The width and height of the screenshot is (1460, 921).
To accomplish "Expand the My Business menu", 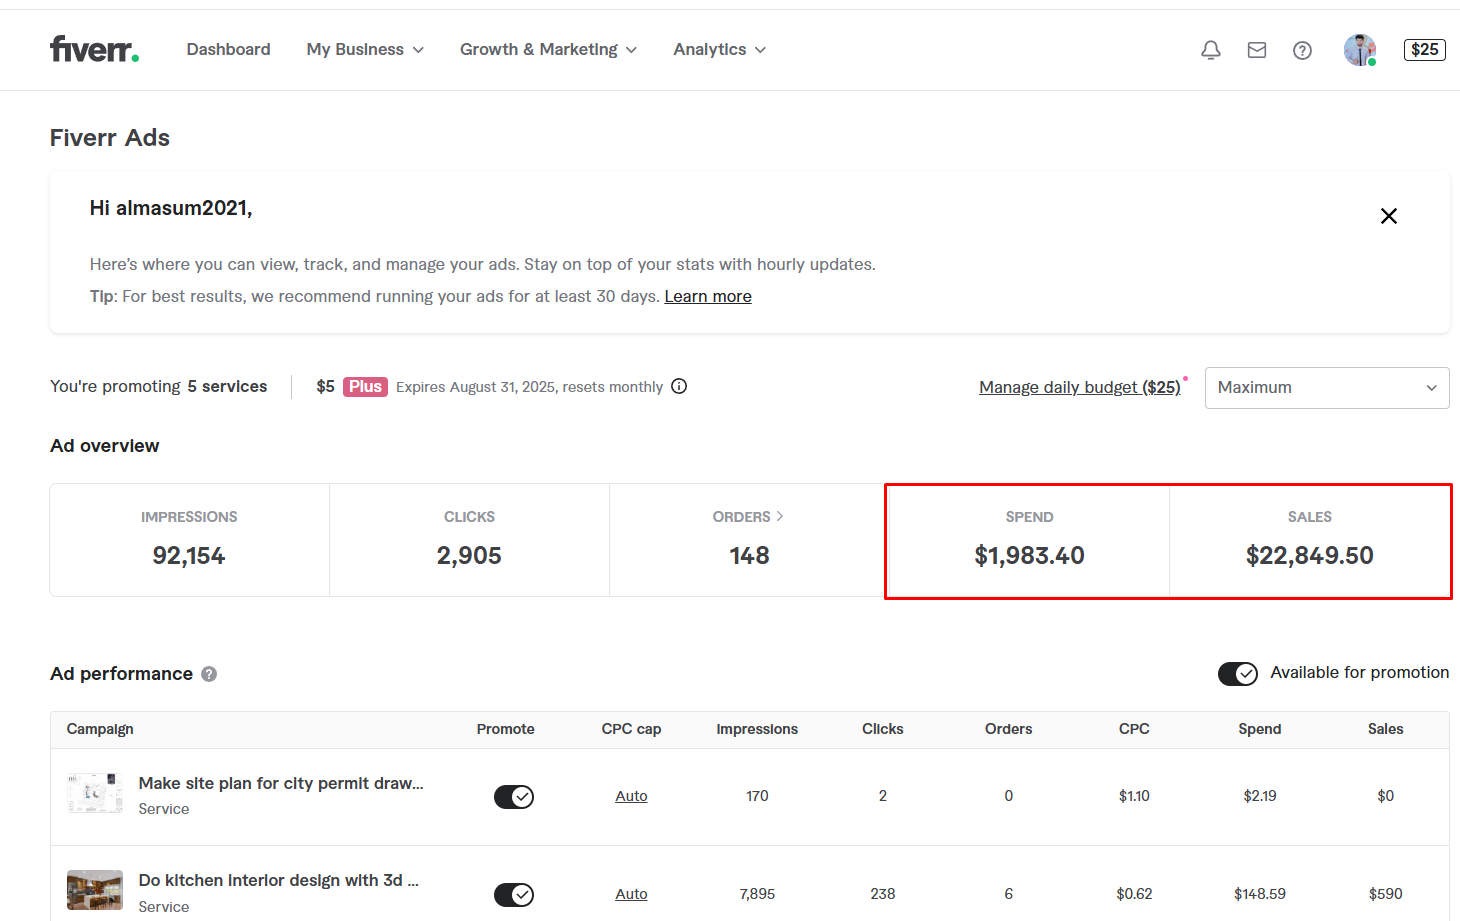I will coord(365,50).
